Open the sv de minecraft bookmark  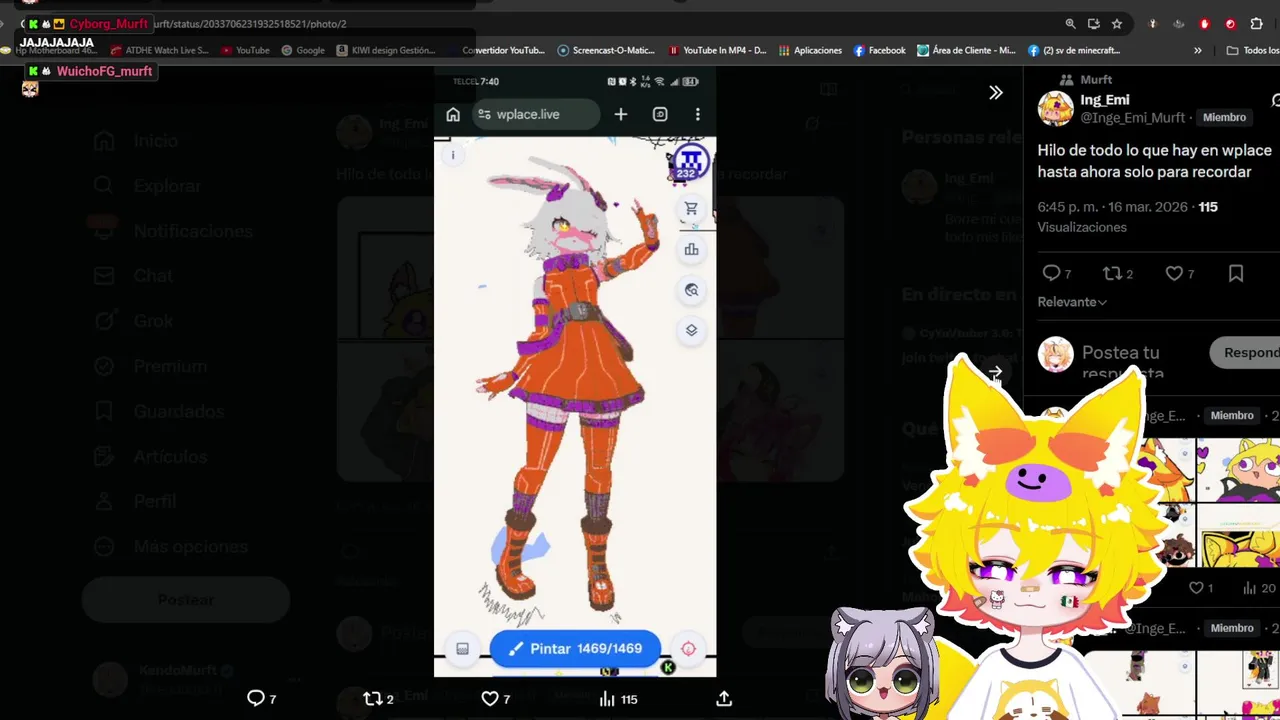click(x=1074, y=50)
